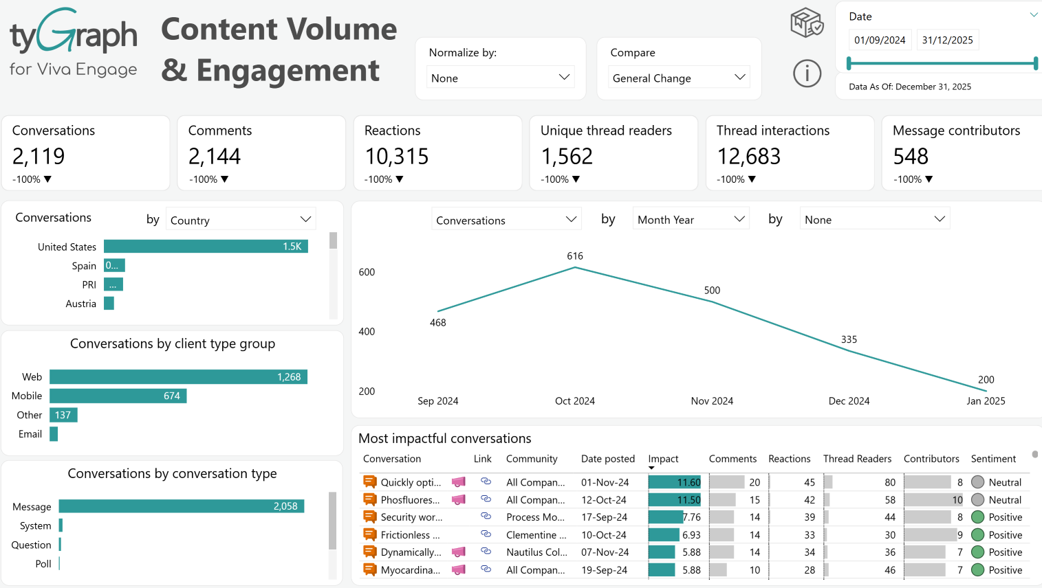Open link icon for Quickly opti... row
Screen dimensions: 1042x588
[486, 482]
